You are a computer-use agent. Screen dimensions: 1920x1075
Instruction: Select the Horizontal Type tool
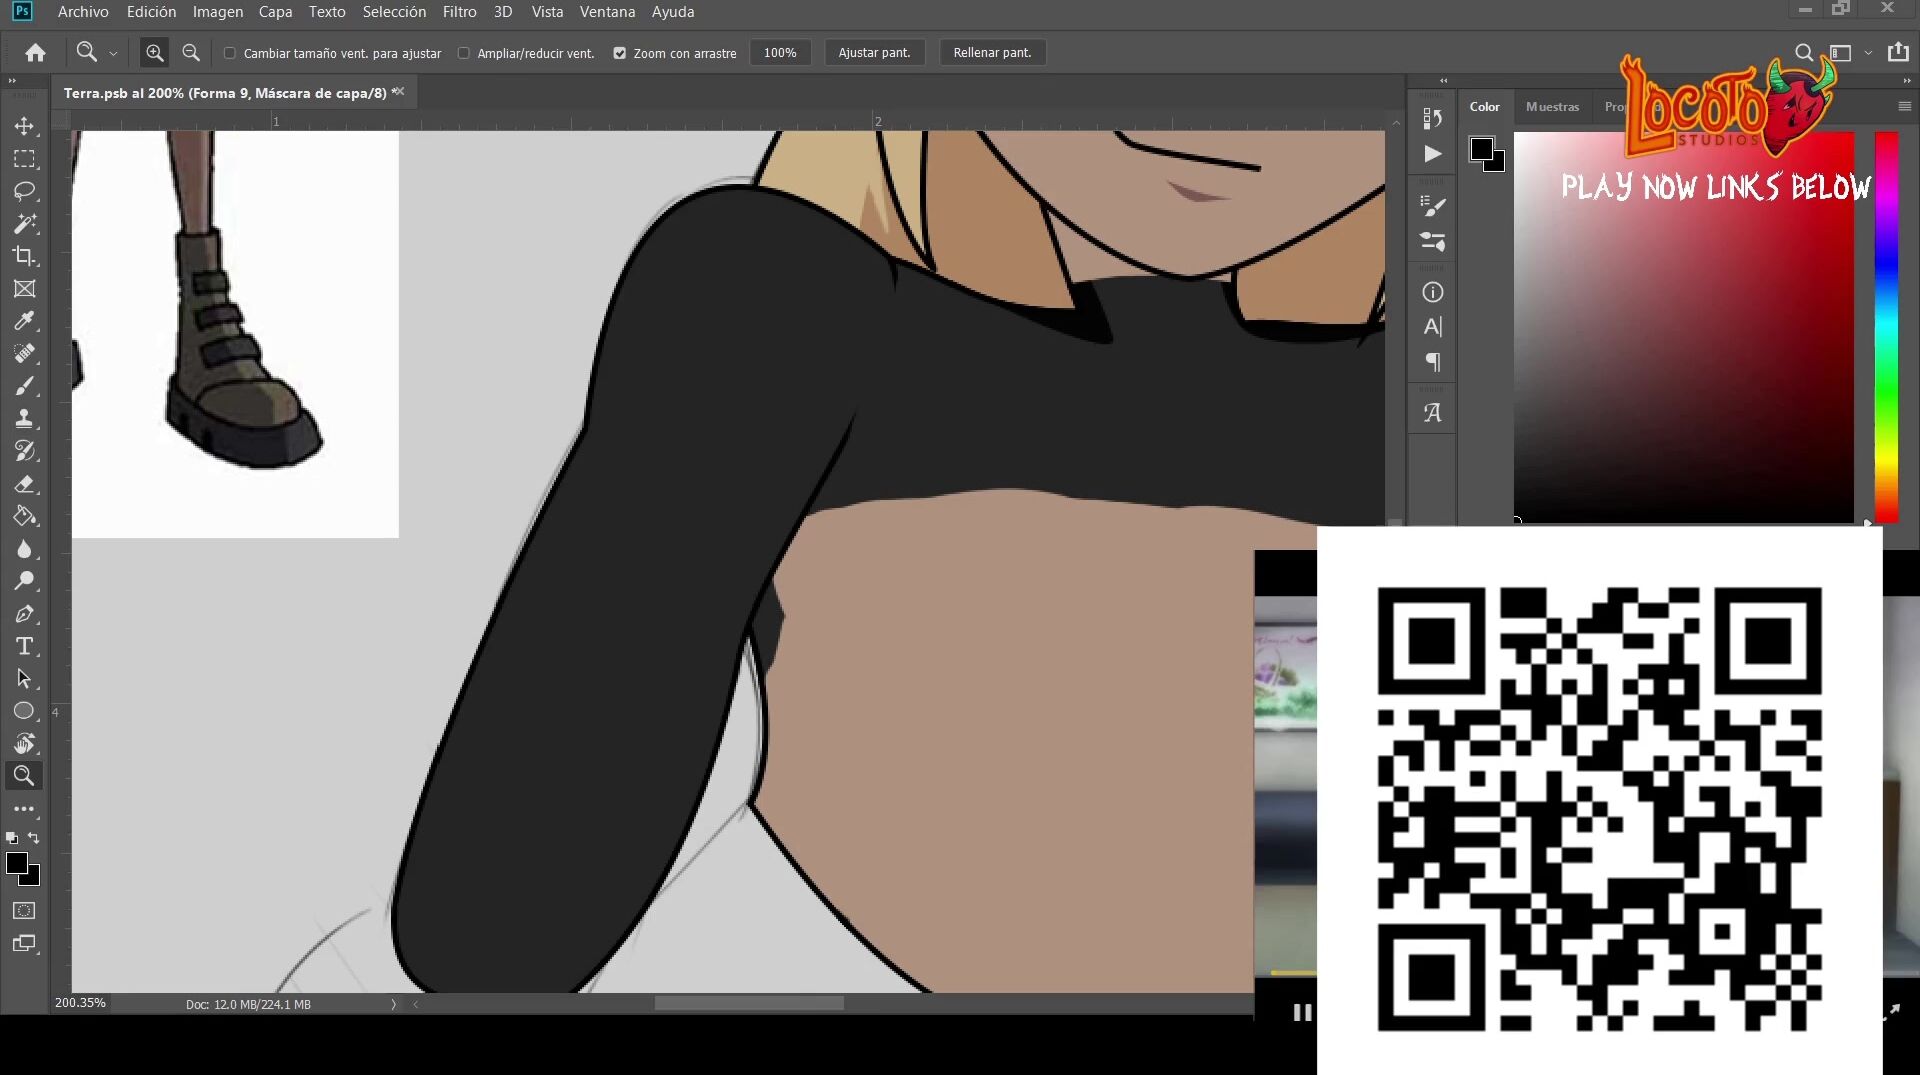pyautogui.click(x=24, y=646)
